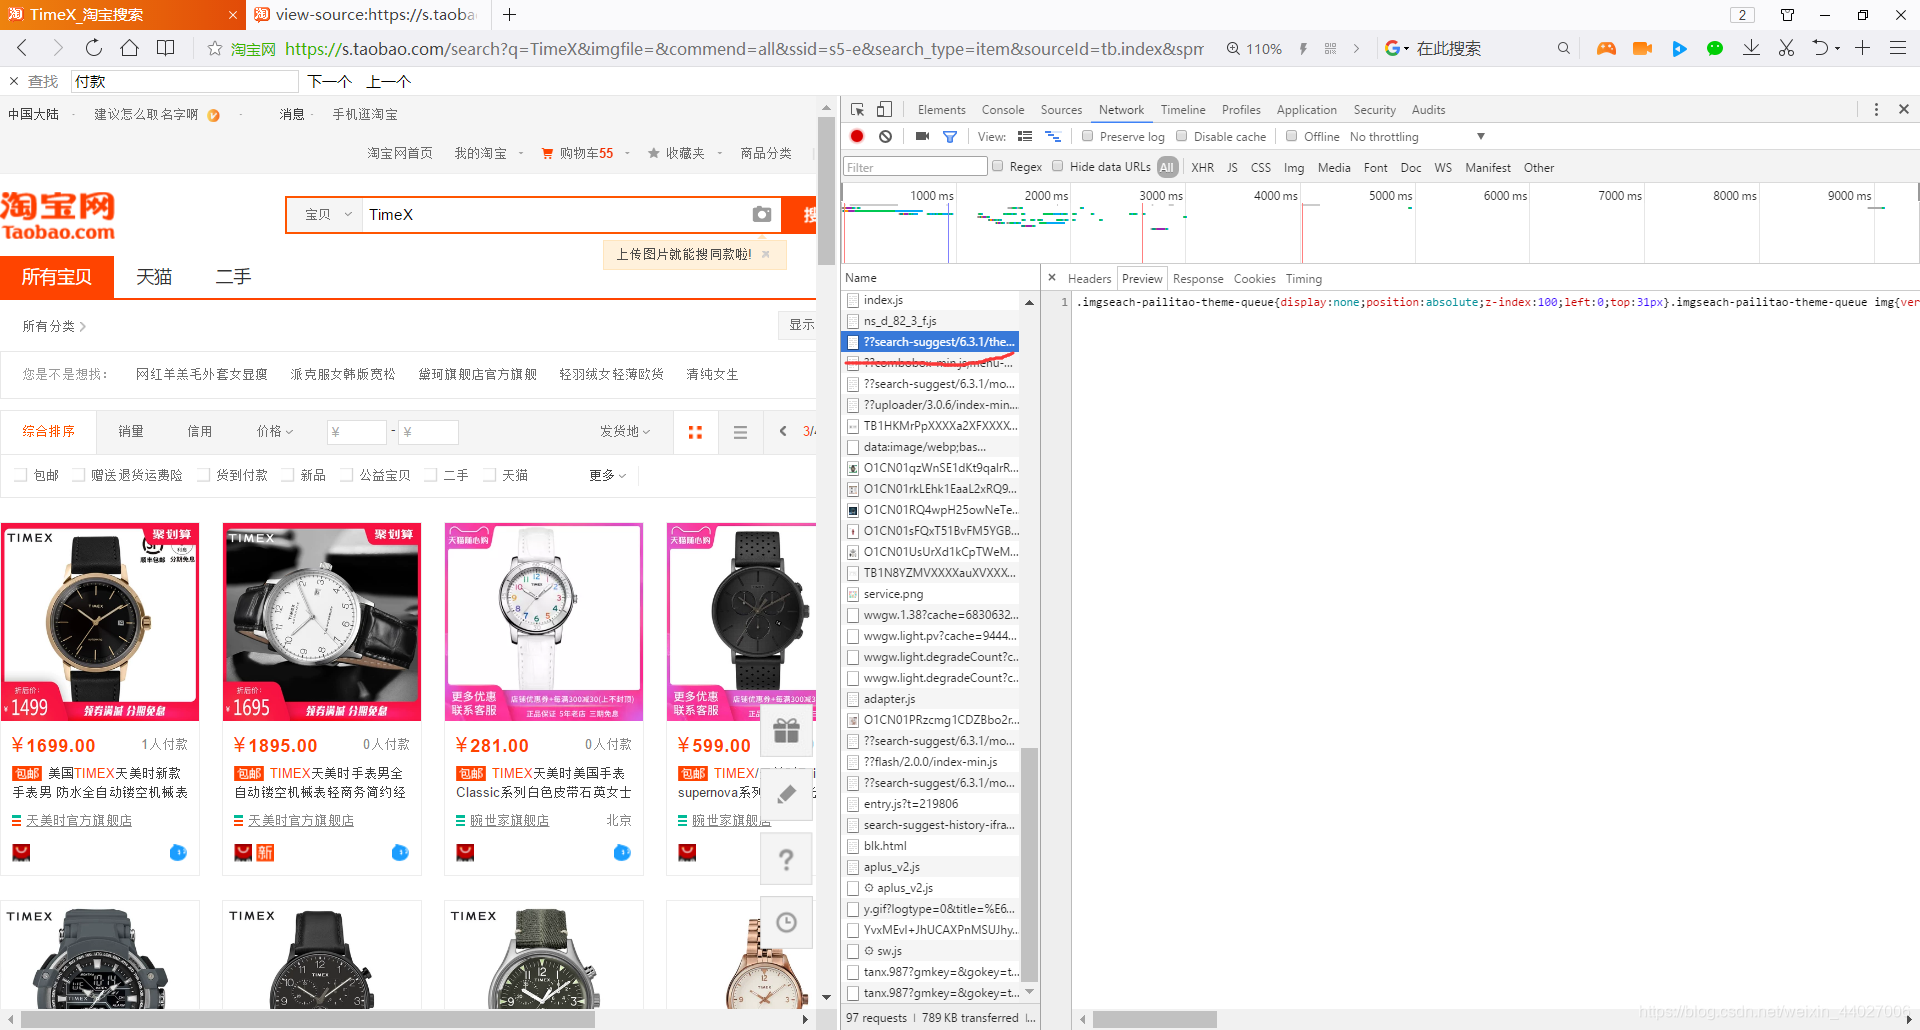Capture screenshots camera icon in Network panel
The width and height of the screenshot is (1920, 1030).
[x=922, y=136]
